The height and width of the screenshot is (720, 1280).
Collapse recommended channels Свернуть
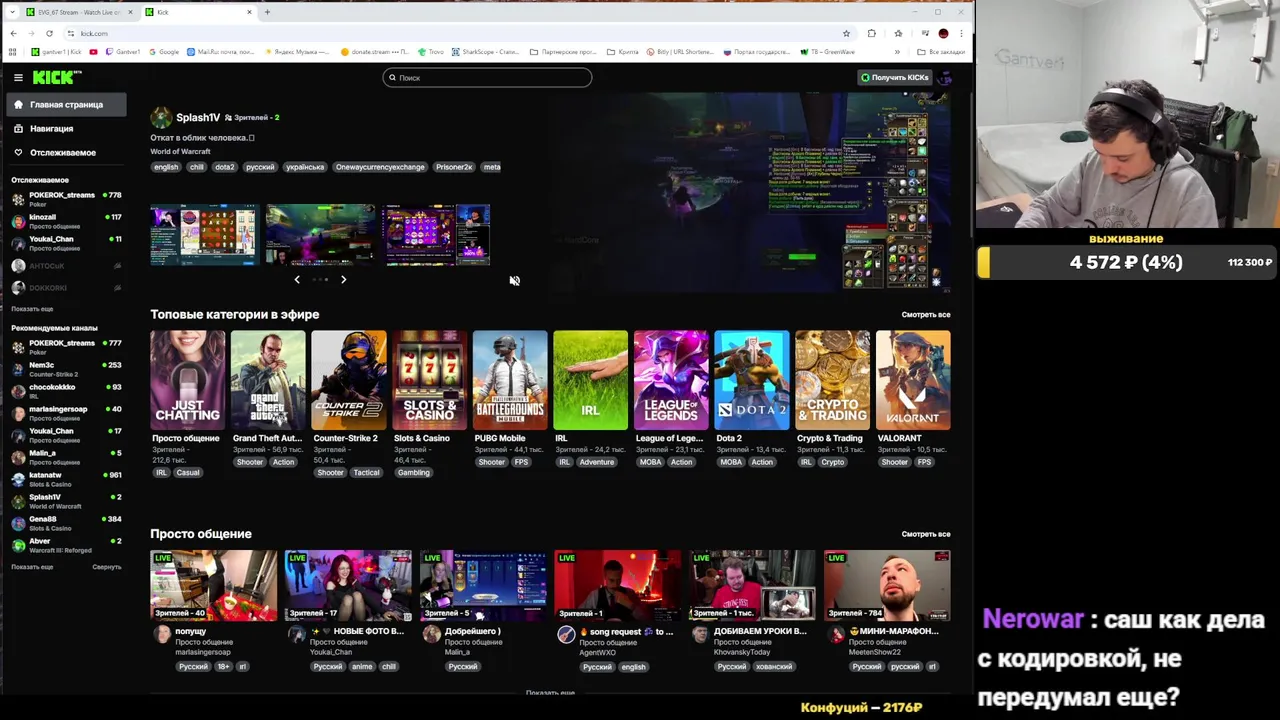[107, 567]
